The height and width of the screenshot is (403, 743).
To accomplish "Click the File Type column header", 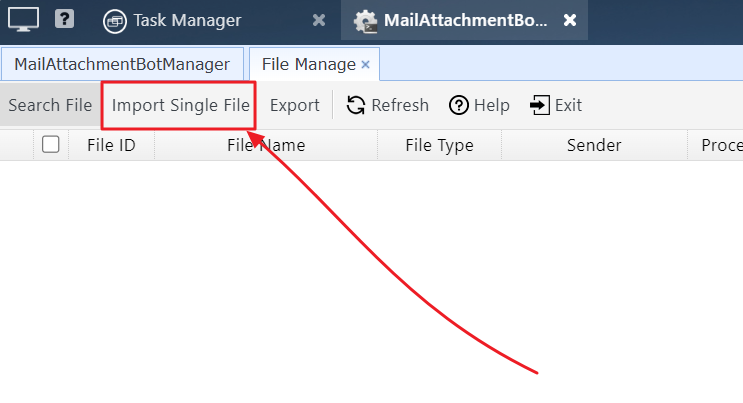I will pos(439,145).
